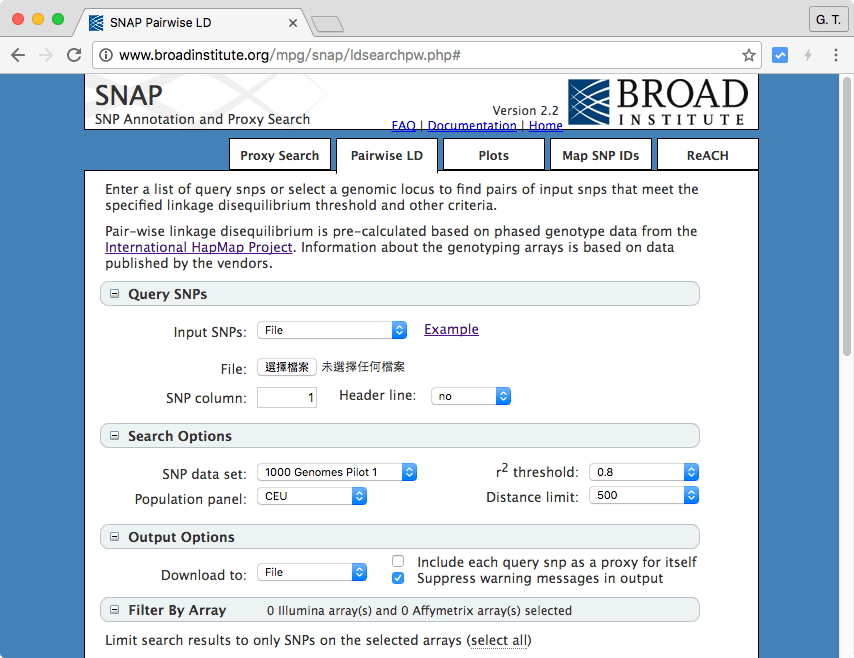The width and height of the screenshot is (854, 658).
Task: Click the Broad Institute logo
Action: pyautogui.click(x=658, y=102)
